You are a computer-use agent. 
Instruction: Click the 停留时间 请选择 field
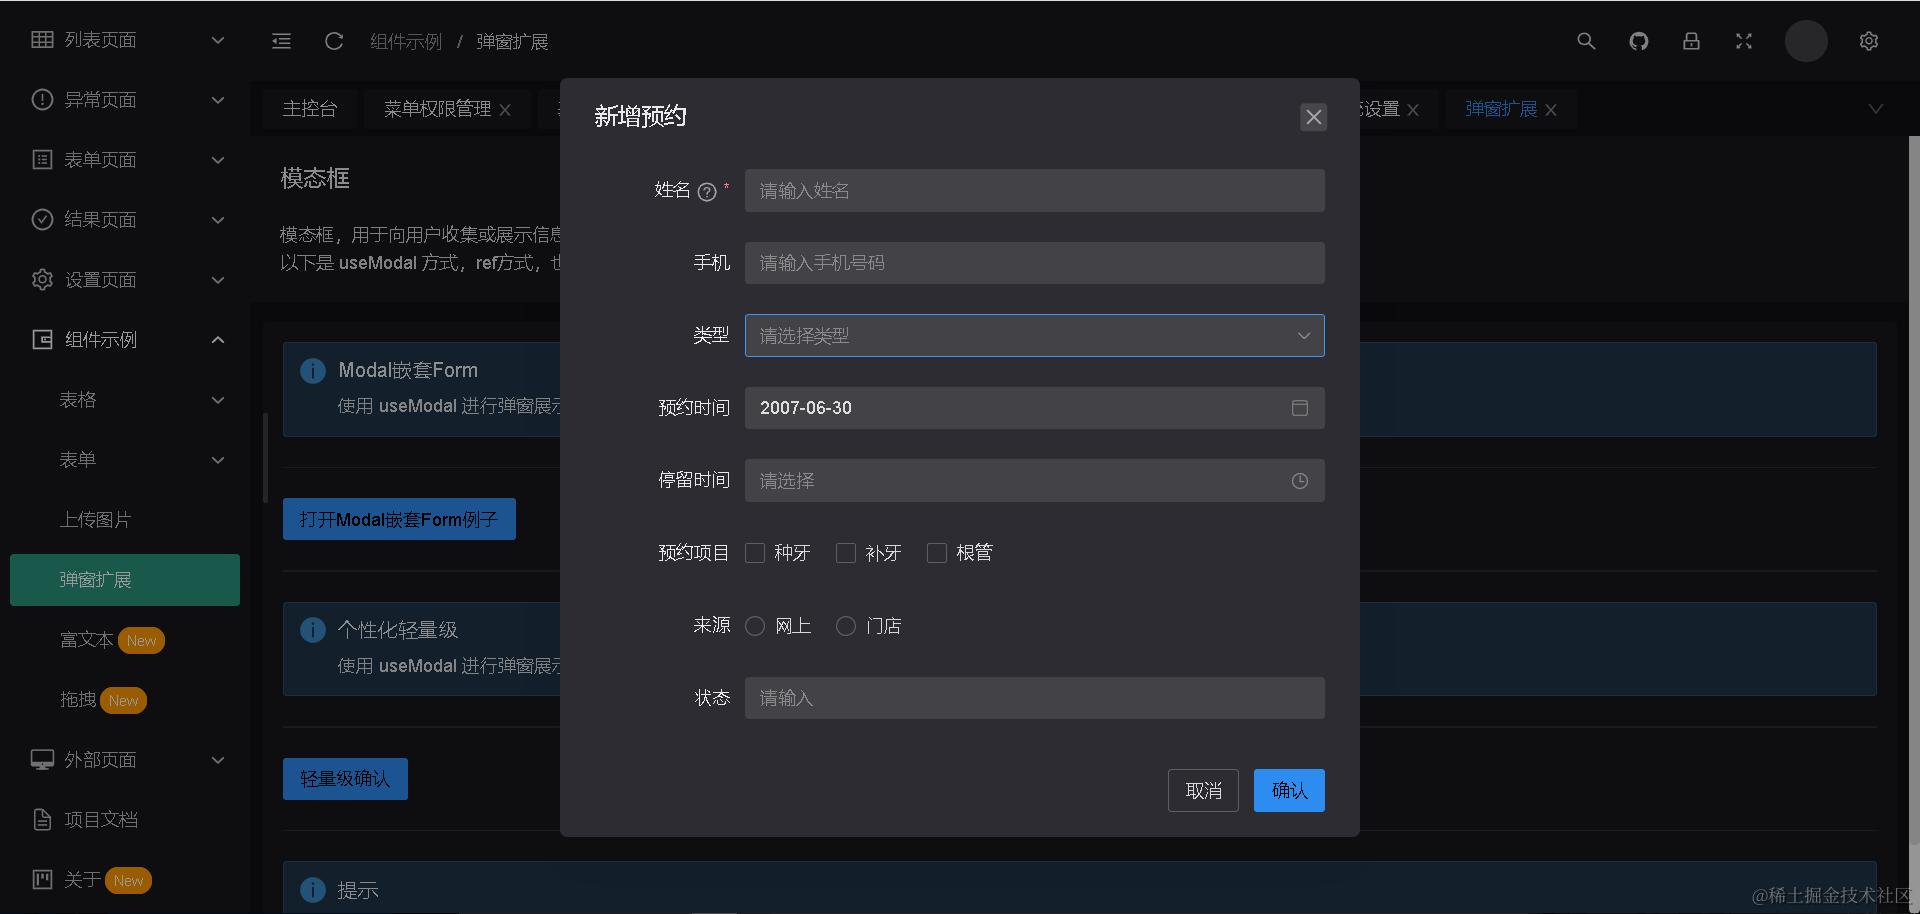[1035, 481]
